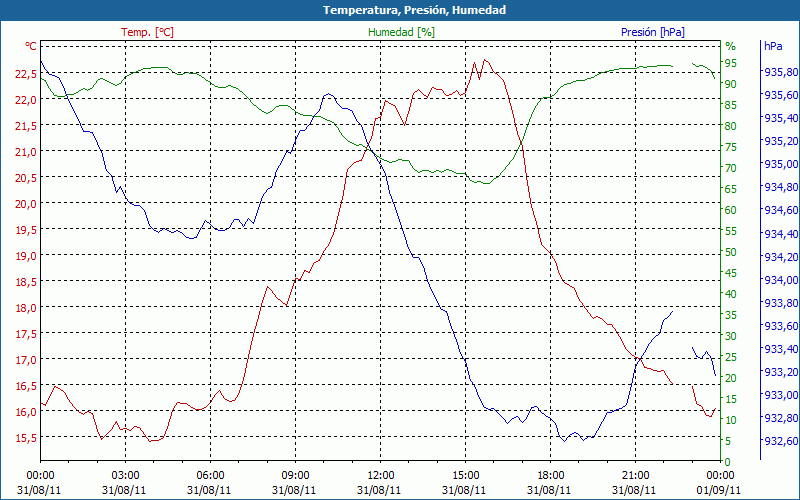Click time axis label "03:00"

(x=124, y=476)
